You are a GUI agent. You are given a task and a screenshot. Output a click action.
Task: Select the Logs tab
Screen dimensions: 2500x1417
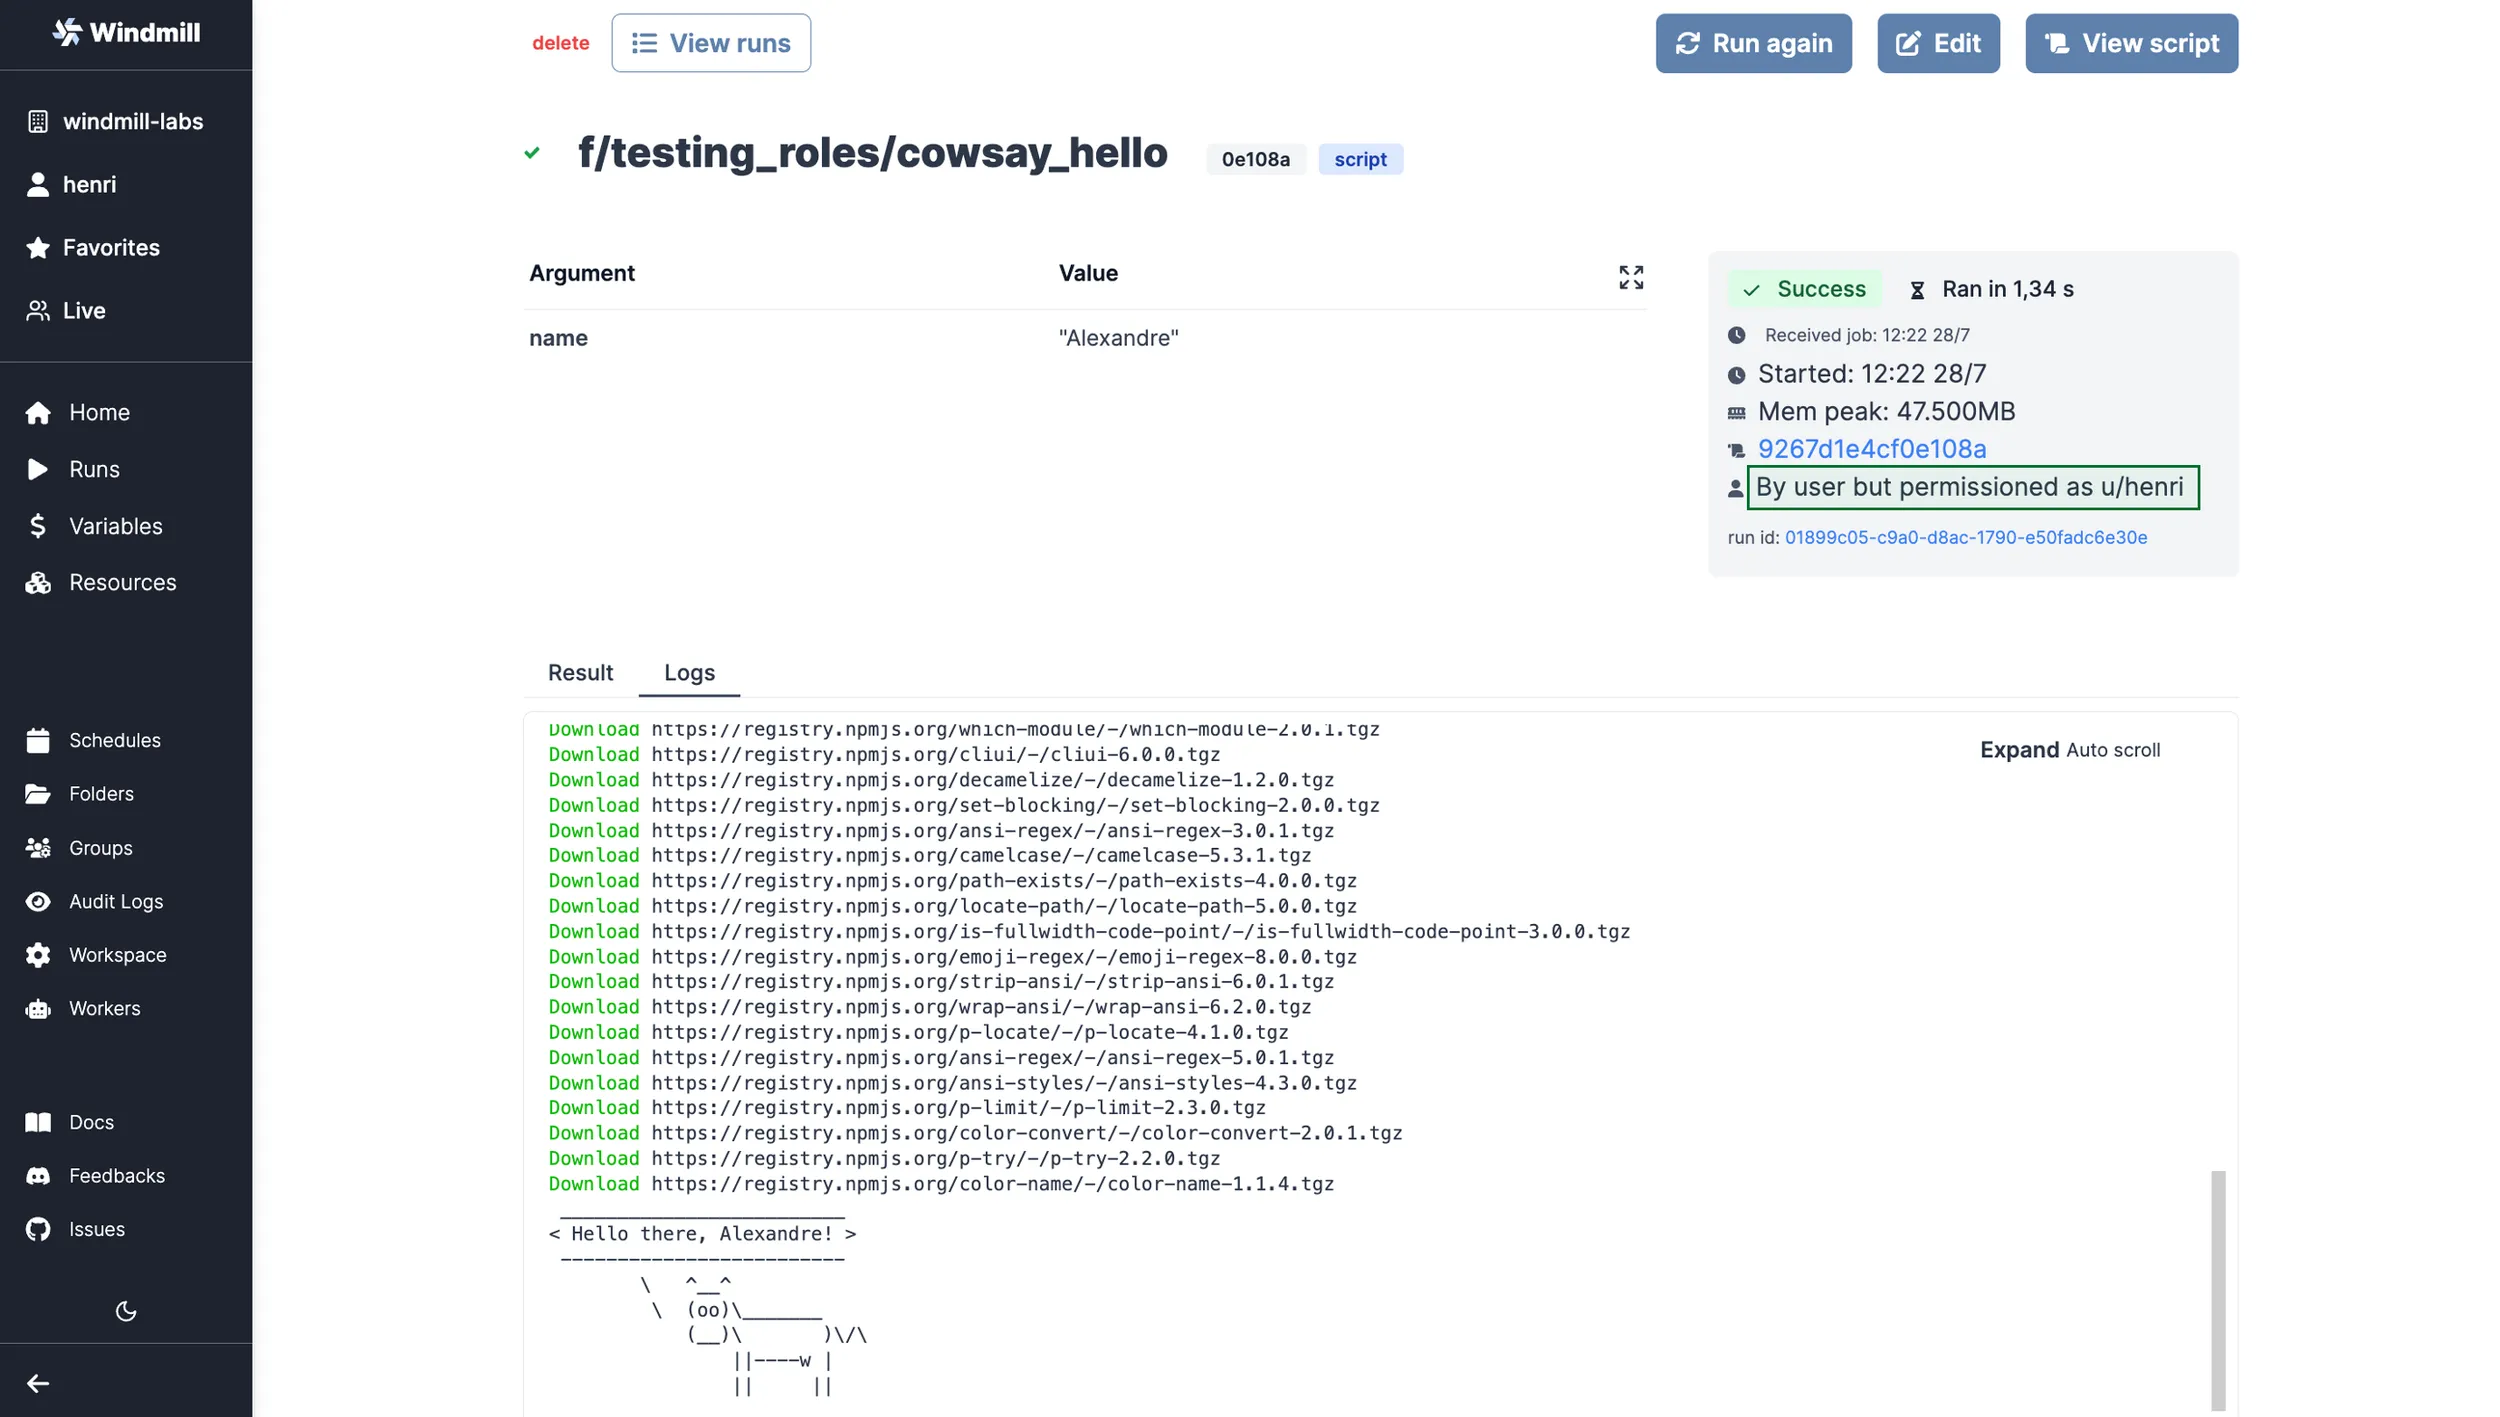tap(689, 672)
